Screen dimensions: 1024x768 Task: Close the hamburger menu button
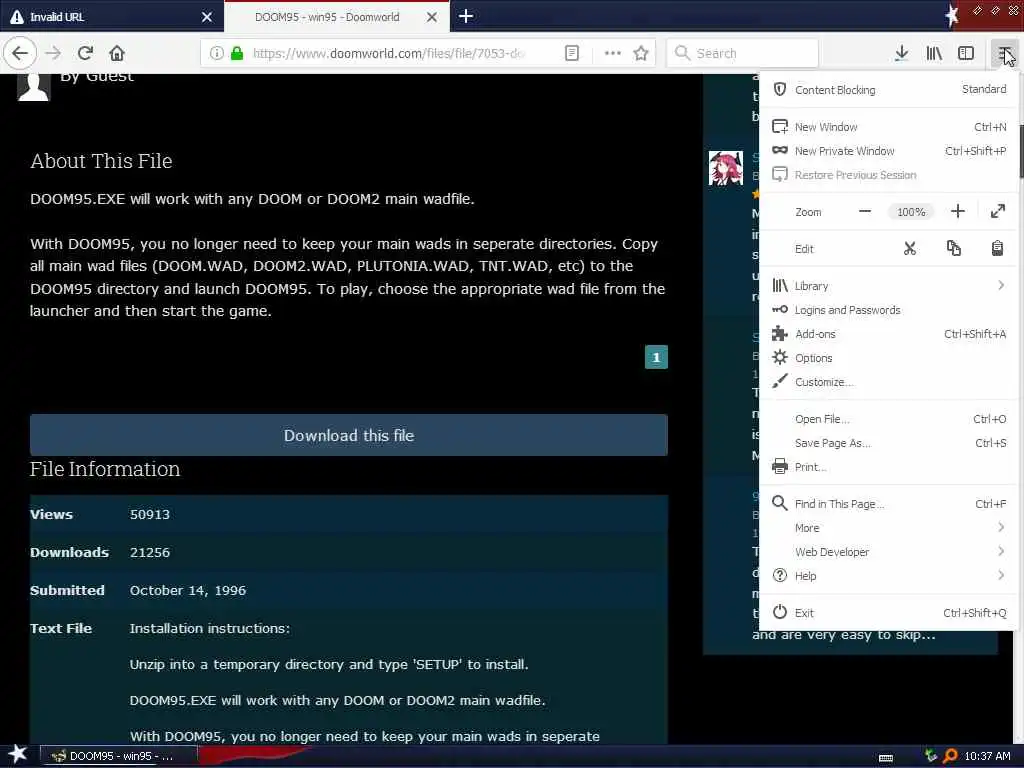point(1004,53)
